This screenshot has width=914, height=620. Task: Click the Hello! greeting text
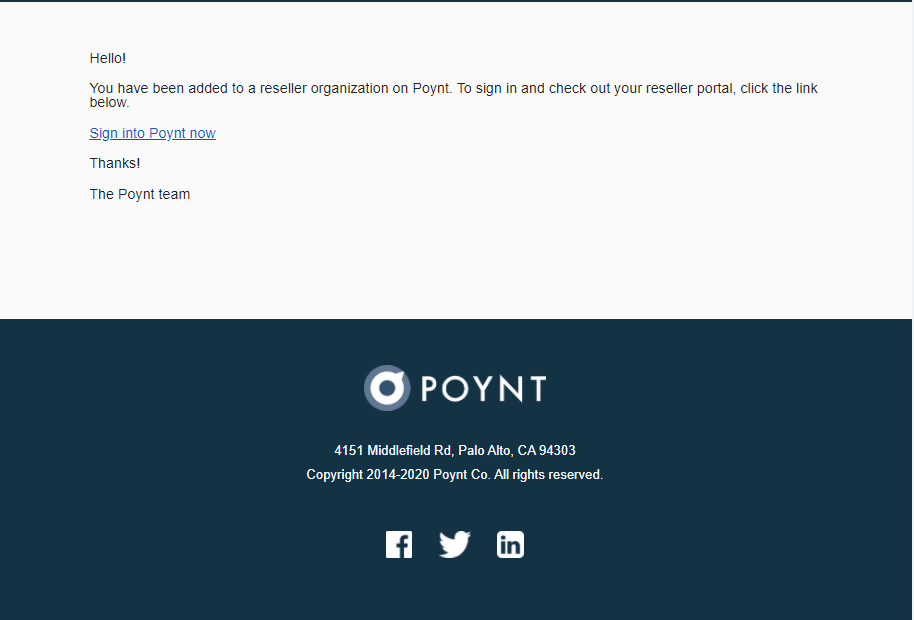pos(108,58)
